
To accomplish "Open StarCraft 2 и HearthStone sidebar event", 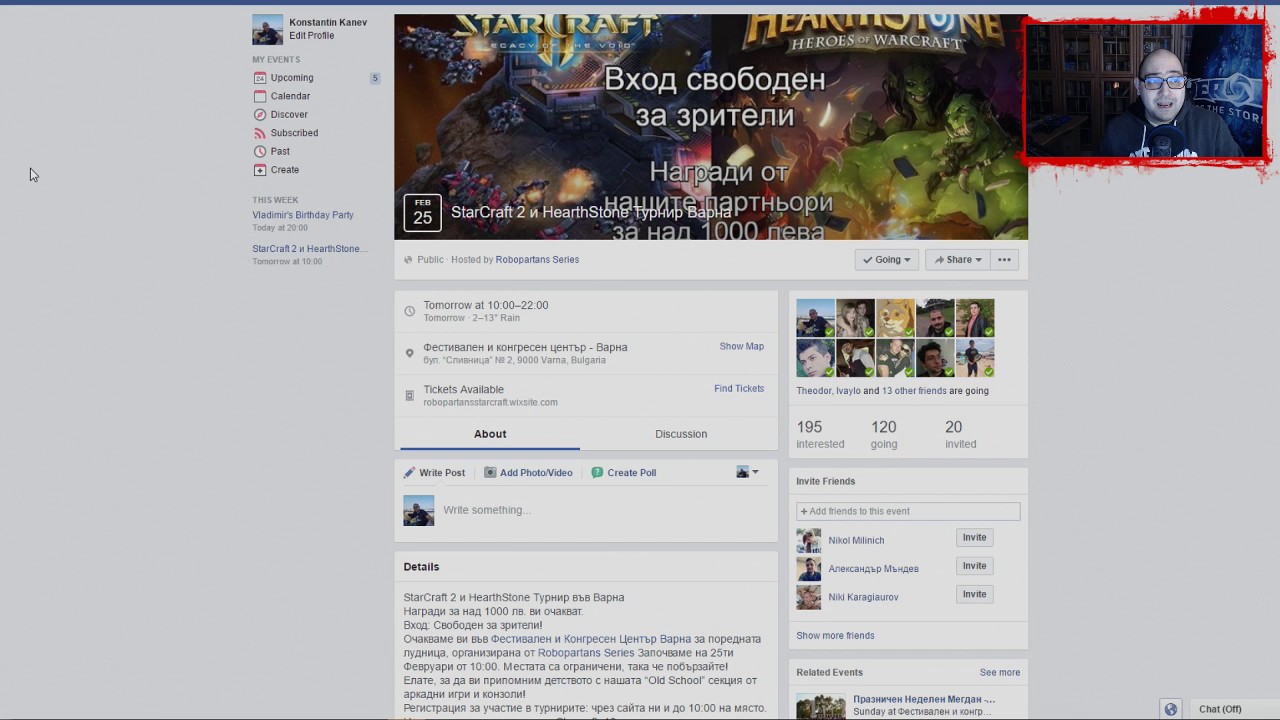I will click(x=310, y=249).
